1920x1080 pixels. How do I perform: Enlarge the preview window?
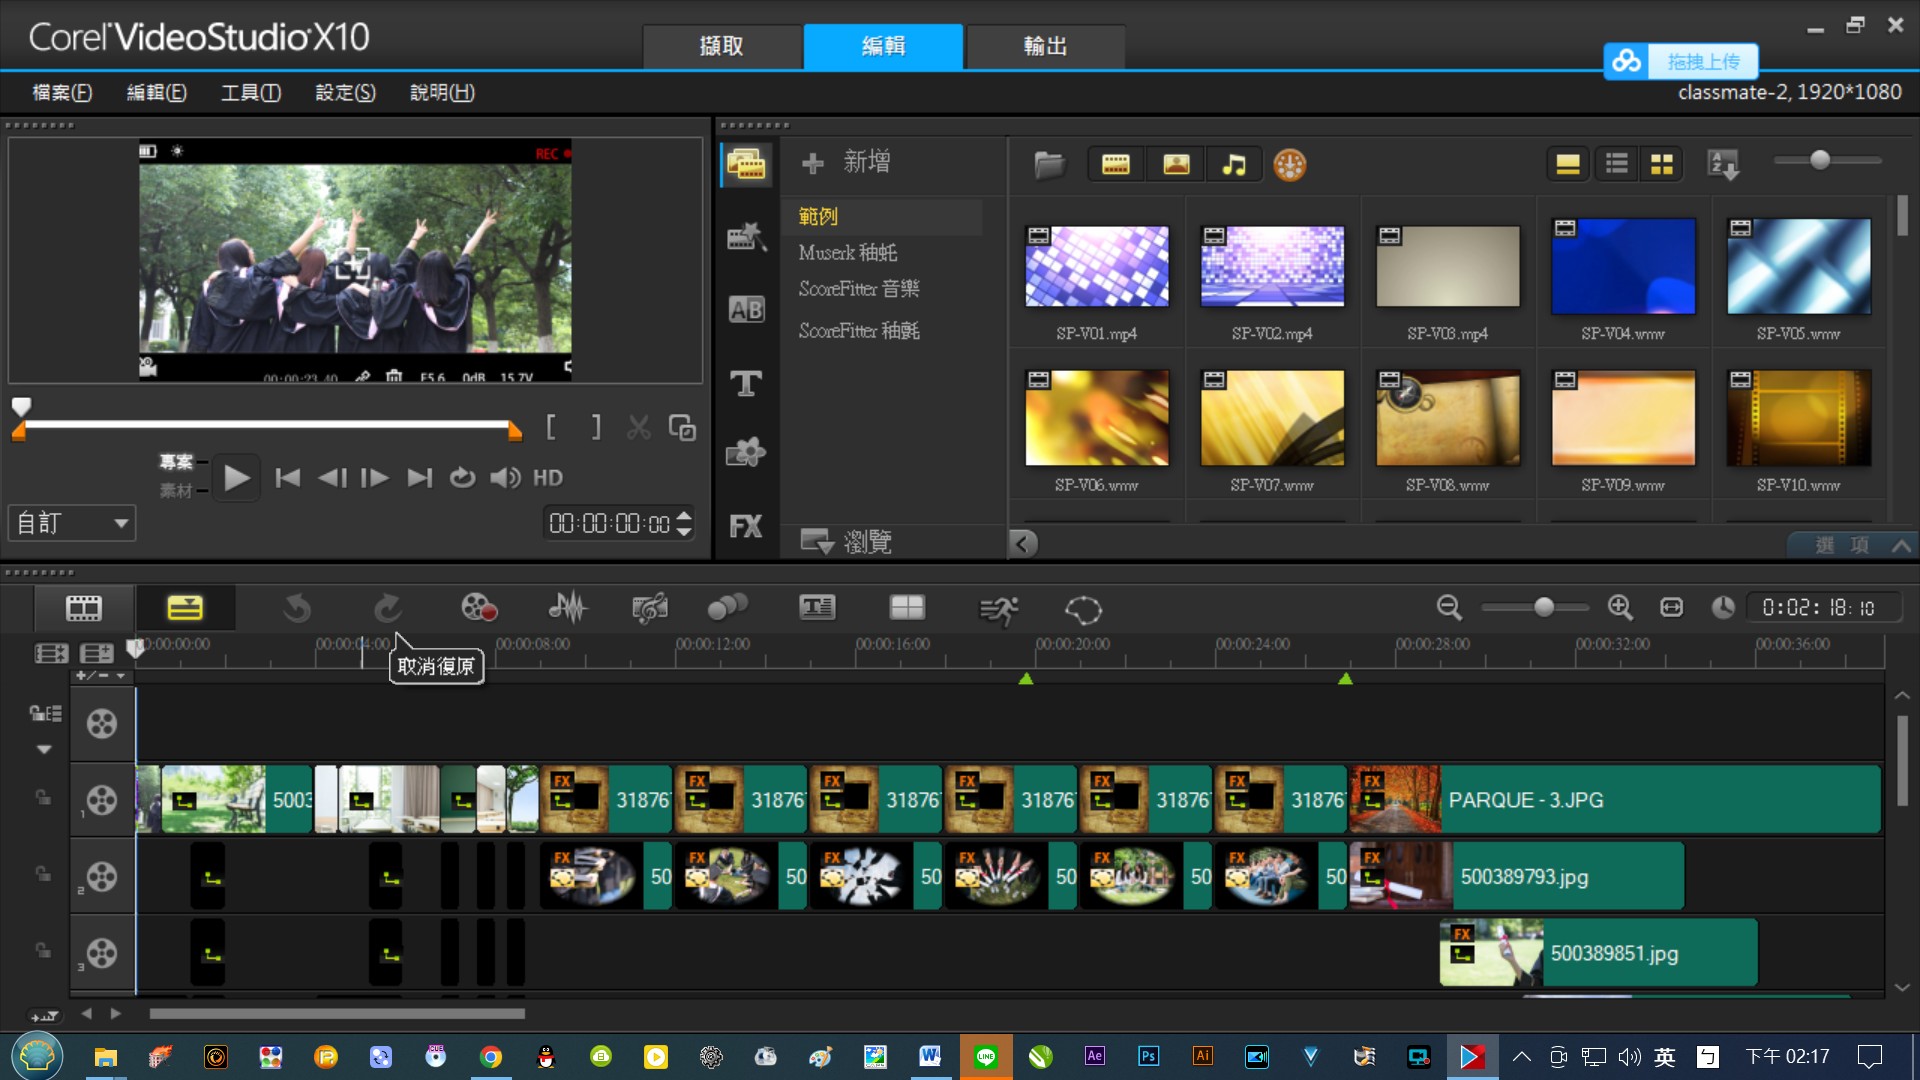(x=682, y=428)
